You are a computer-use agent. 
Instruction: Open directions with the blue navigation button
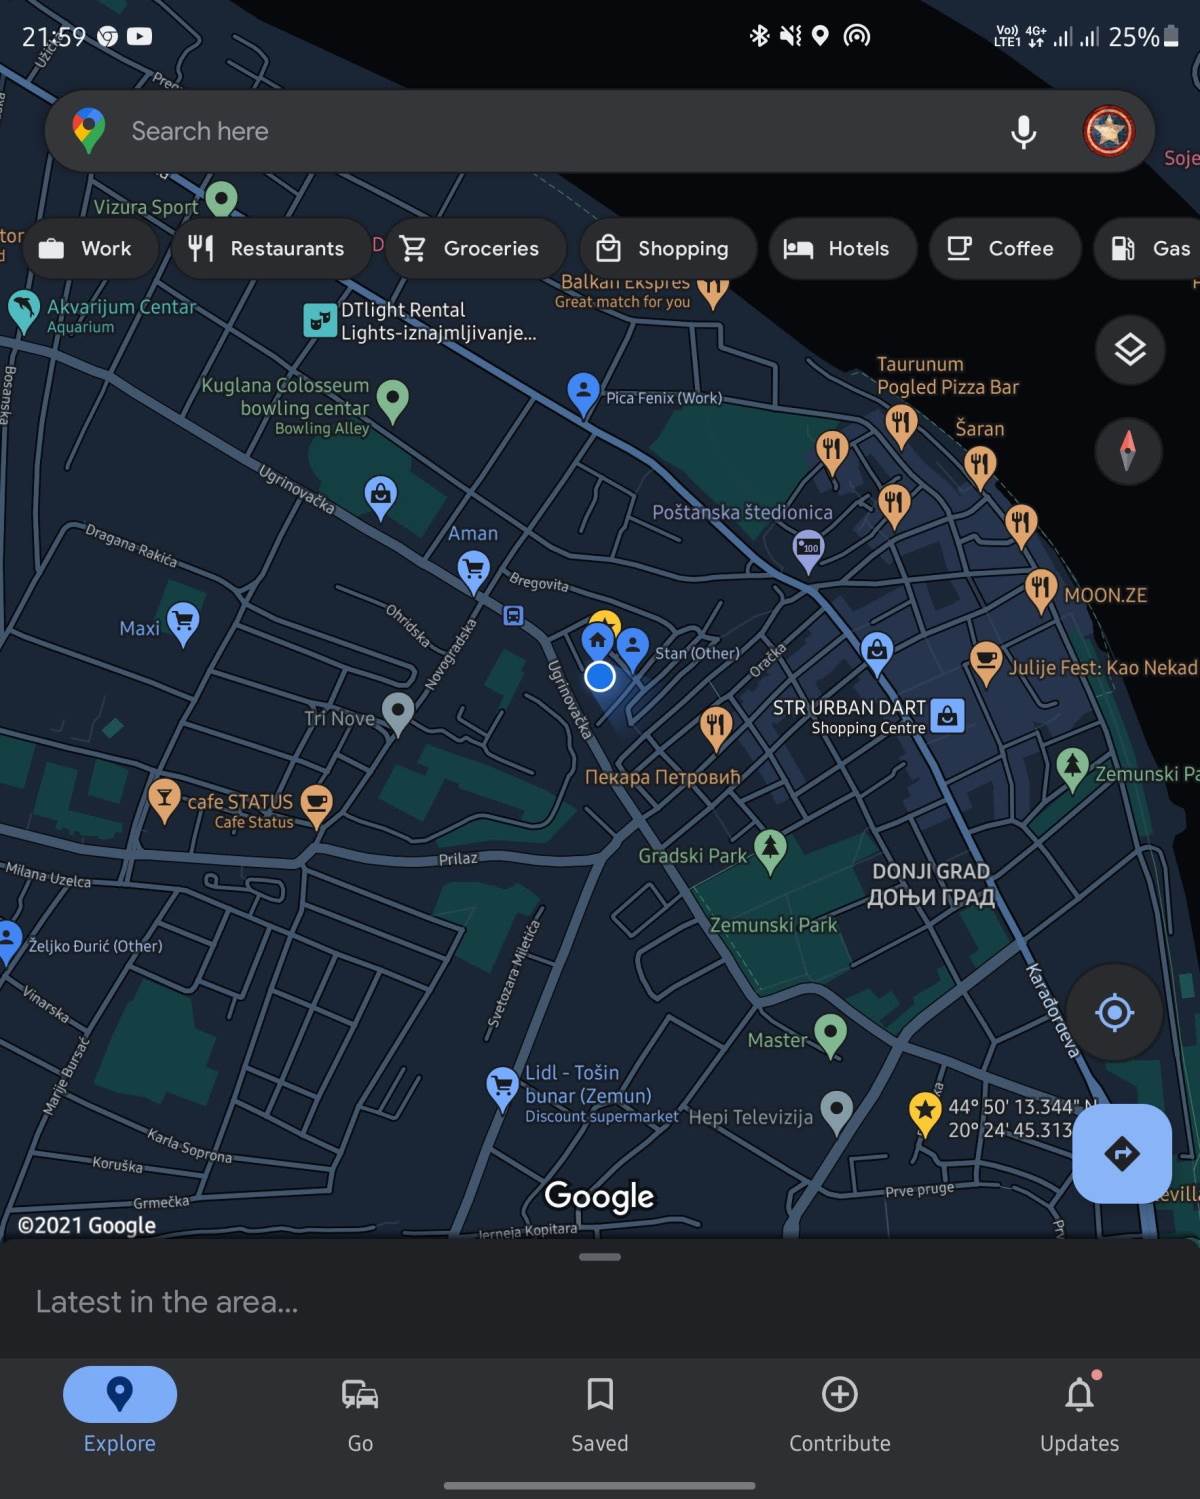click(x=1122, y=1153)
